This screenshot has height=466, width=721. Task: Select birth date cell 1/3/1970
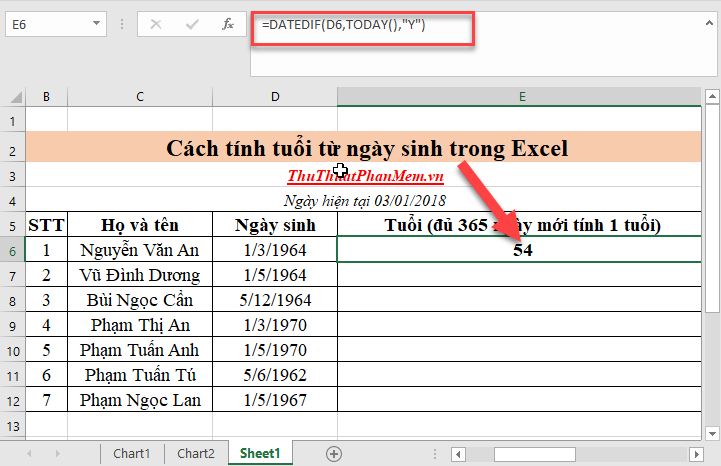click(275, 325)
